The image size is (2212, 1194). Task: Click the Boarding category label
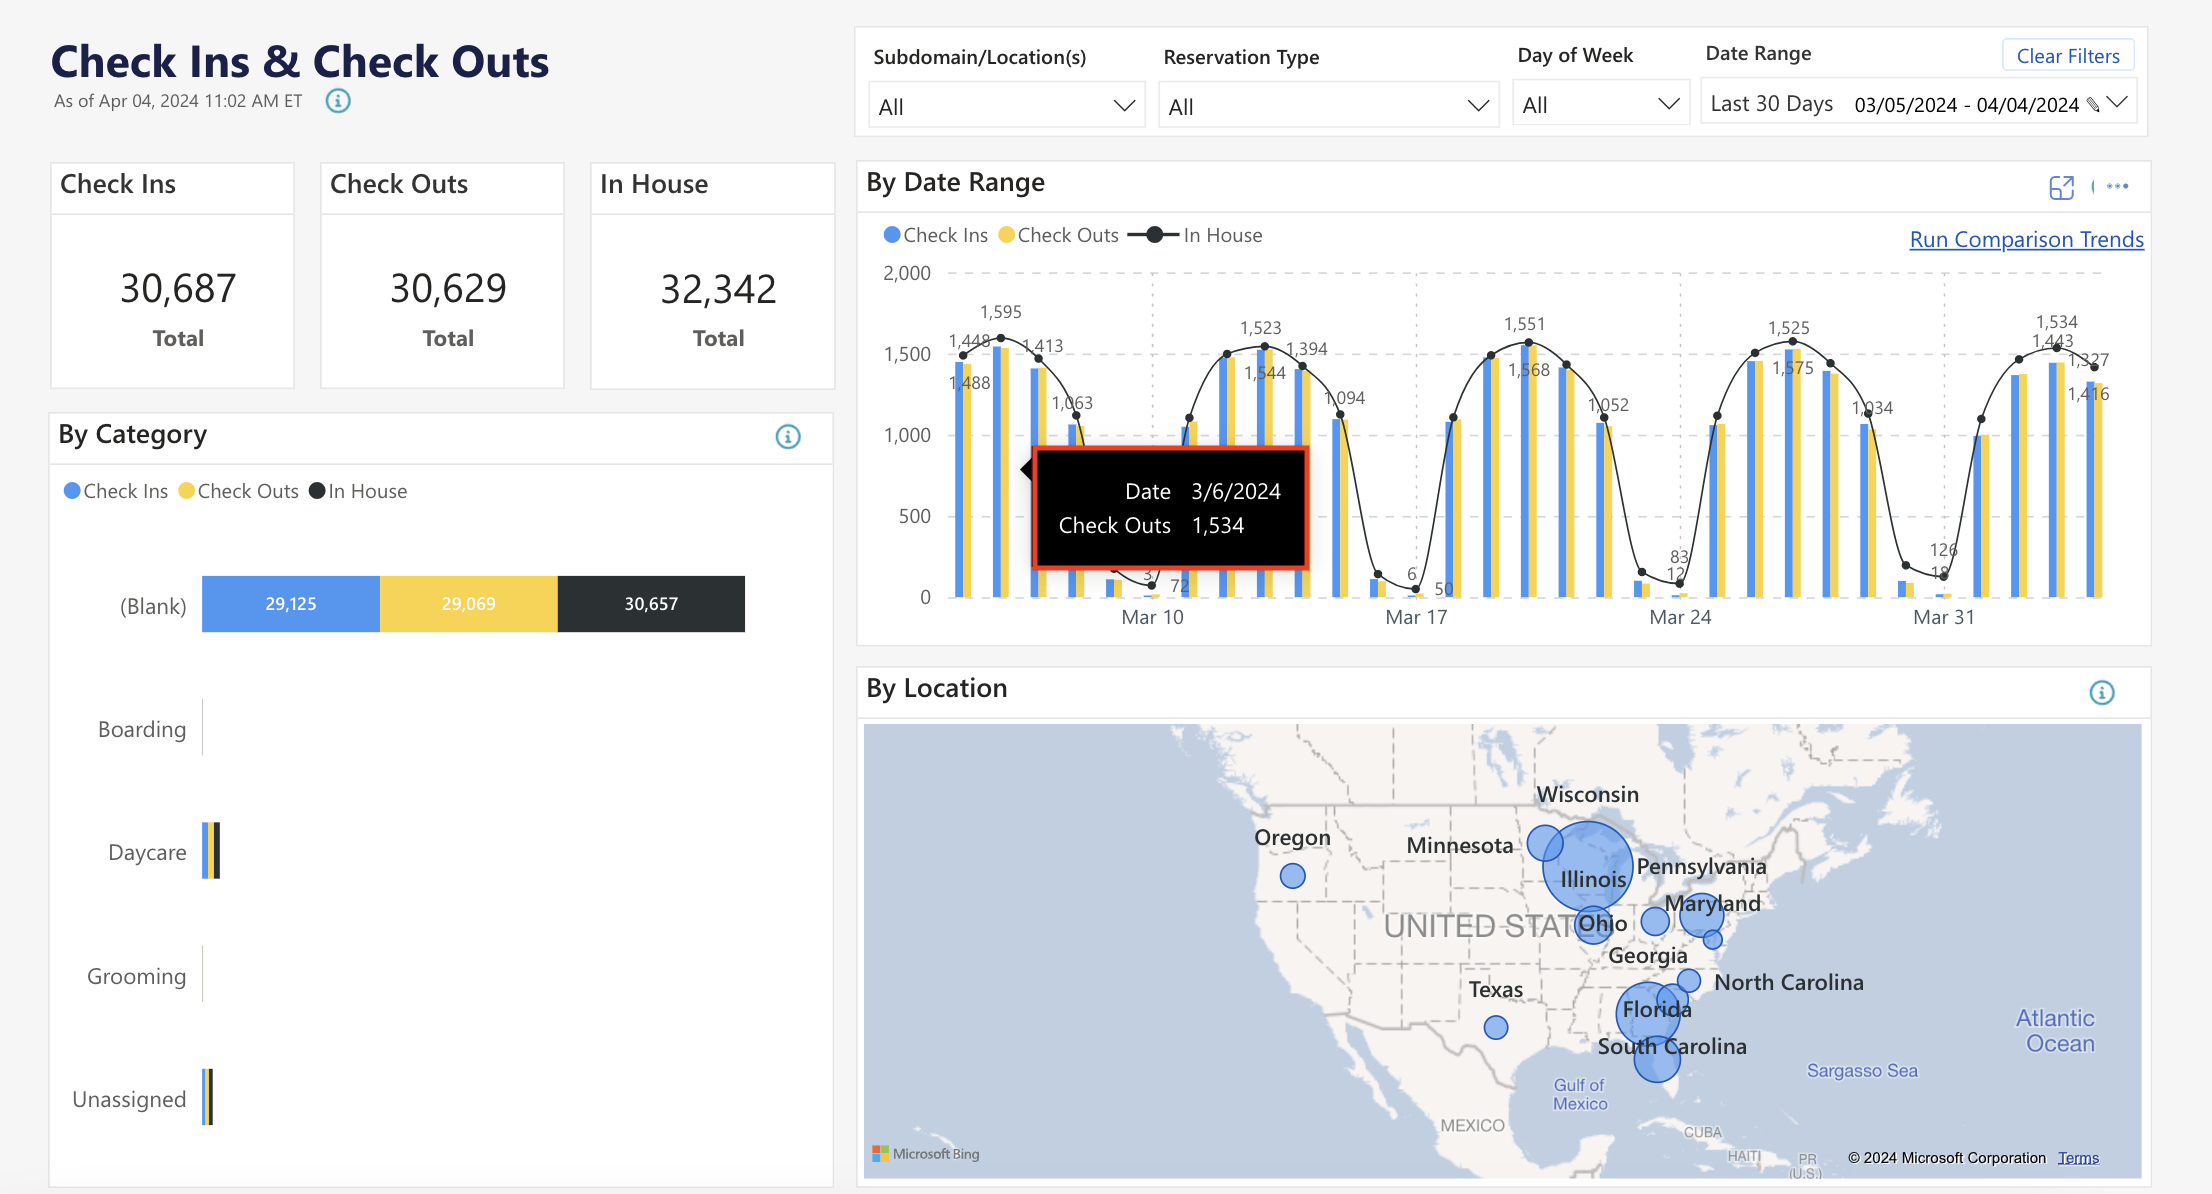[142, 729]
